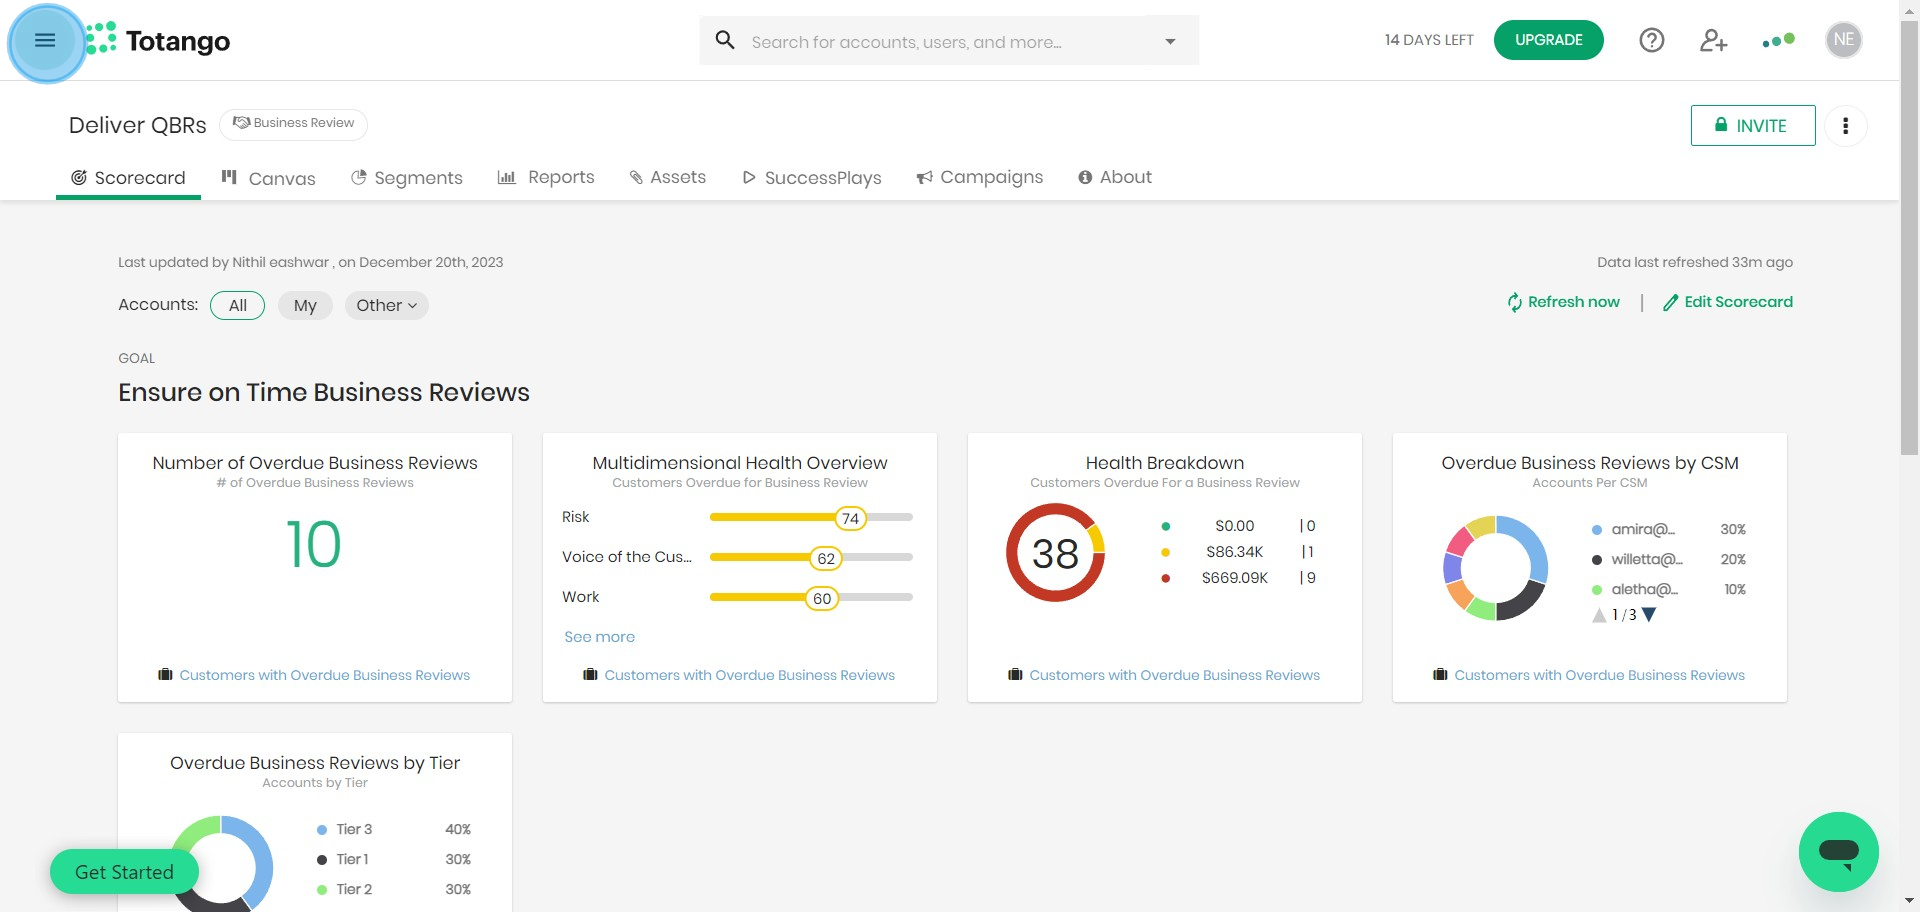Viewport: 1920px width, 912px height.
Task: Click briefcase icon in Multidimensional Health card
Action: point(590,675)
